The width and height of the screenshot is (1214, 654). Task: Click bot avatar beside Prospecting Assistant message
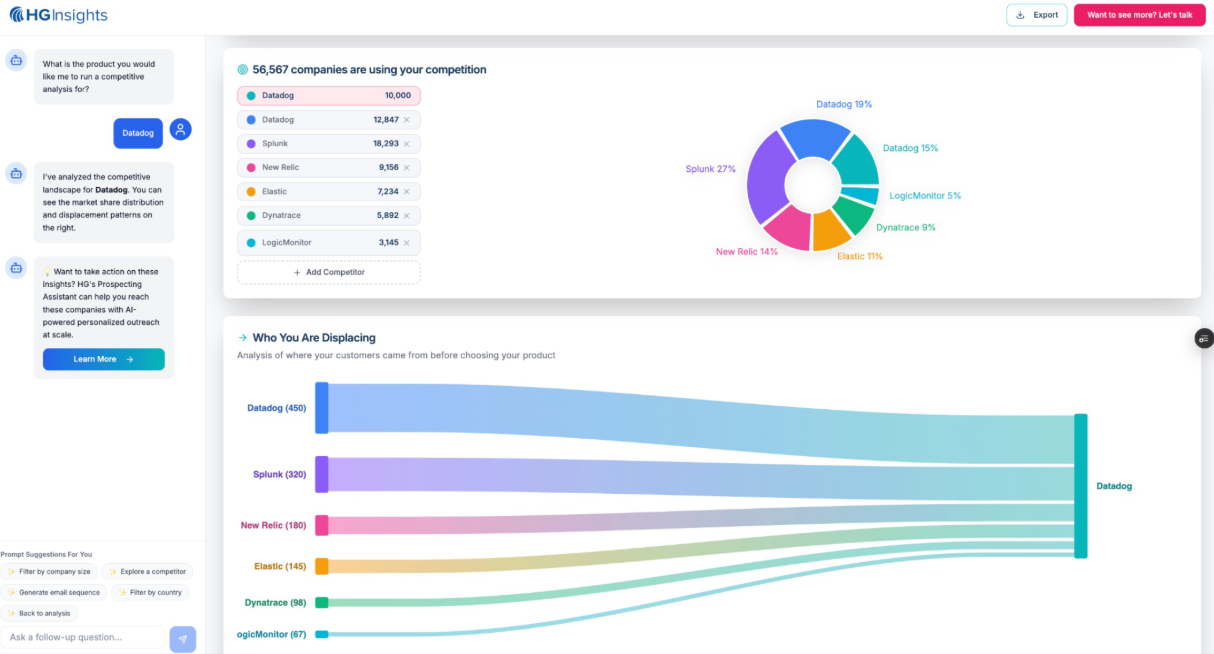click(16, 267)
